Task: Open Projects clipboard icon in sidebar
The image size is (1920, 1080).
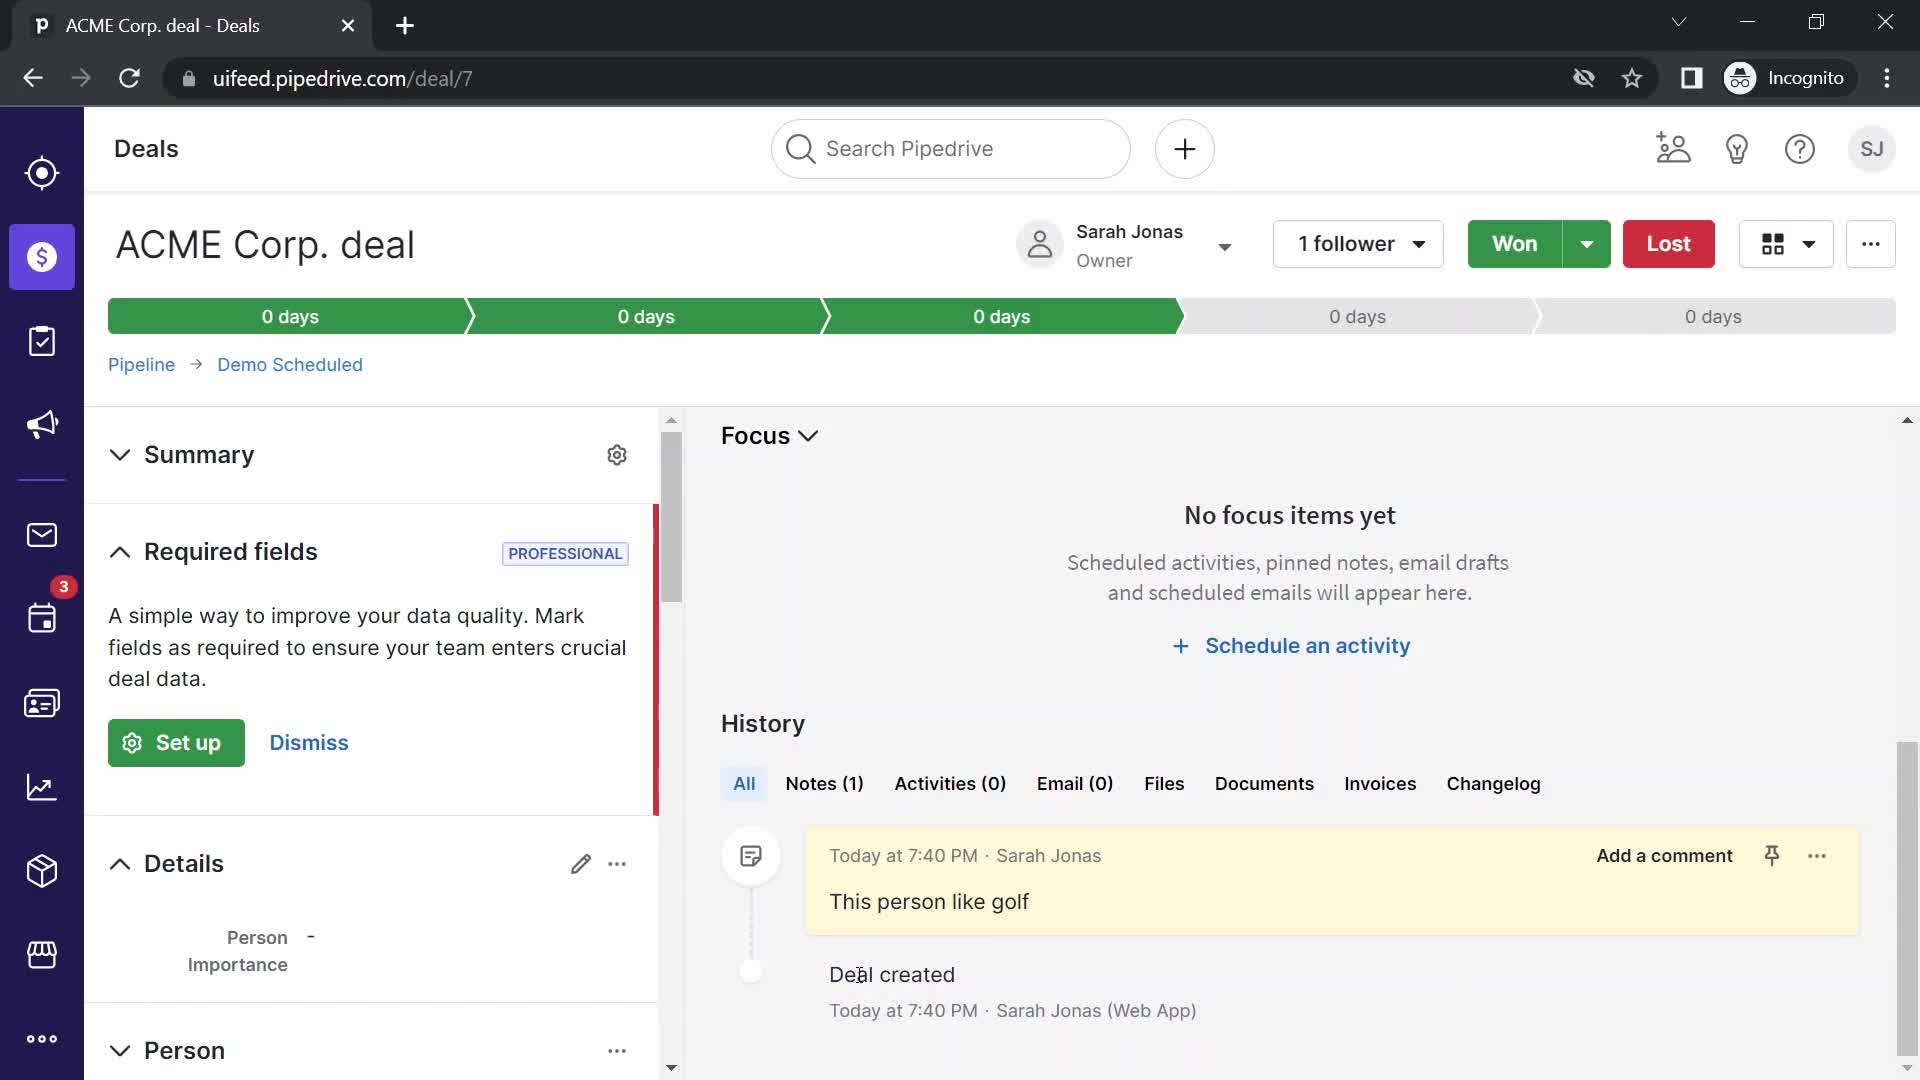Action: pyautogui.click(x=41, y=341)
